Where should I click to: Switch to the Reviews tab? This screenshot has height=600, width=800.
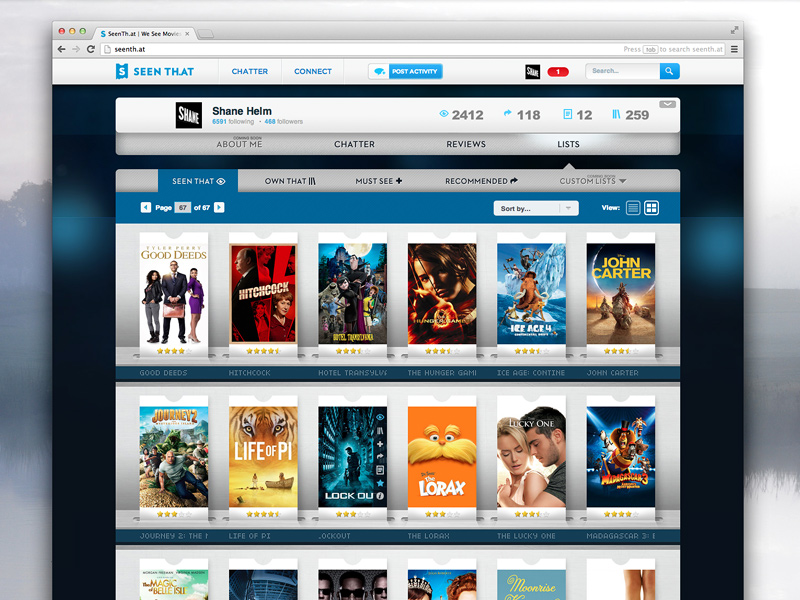tap(466, 144)
